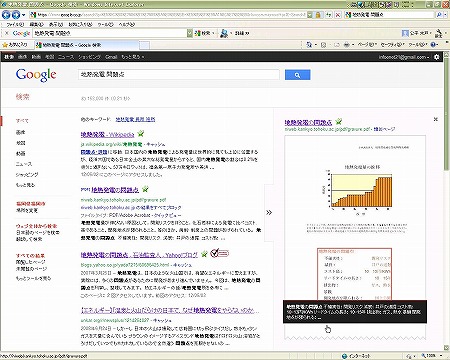450x360 pixels.
Task: Collapse the preview pane with the >> arrow
Action: 269,212
